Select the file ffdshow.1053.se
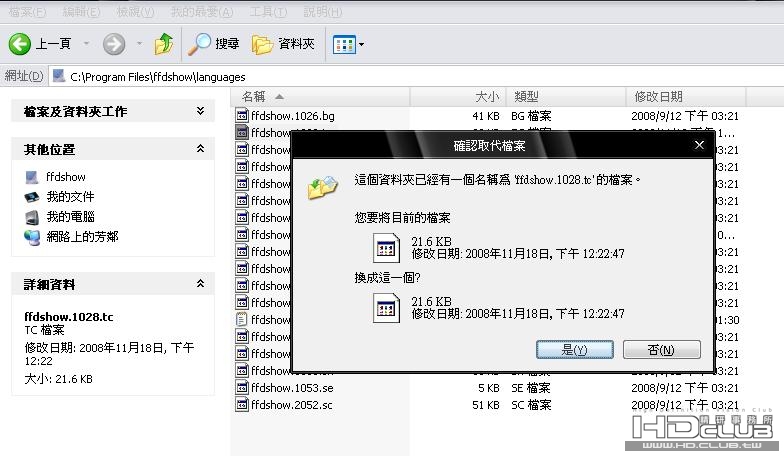 click(292, 388)
